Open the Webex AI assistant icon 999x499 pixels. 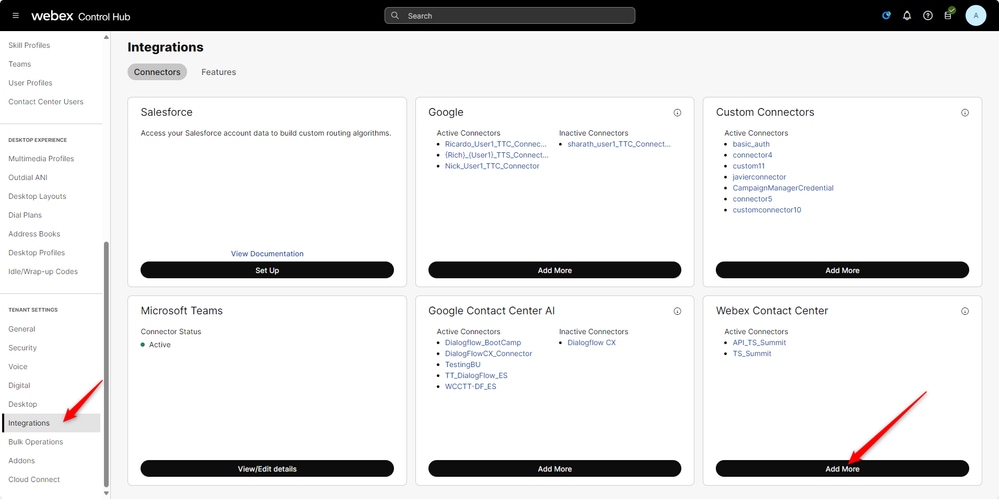coord(886,16)
